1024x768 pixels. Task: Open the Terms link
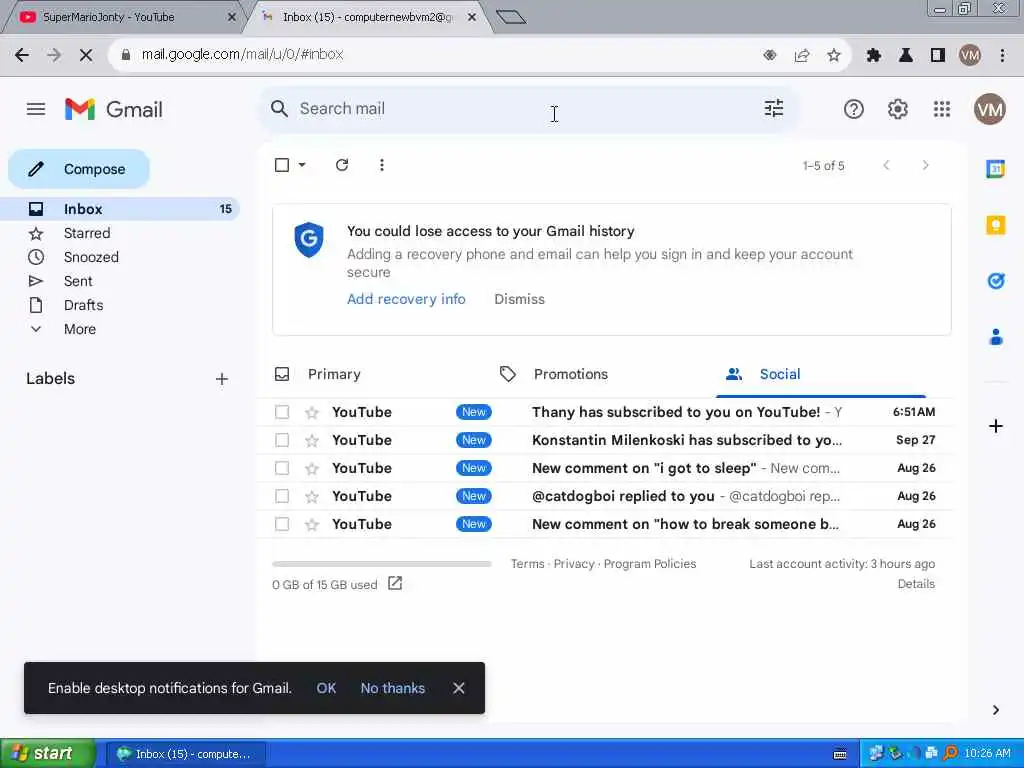tap(527, 564)
